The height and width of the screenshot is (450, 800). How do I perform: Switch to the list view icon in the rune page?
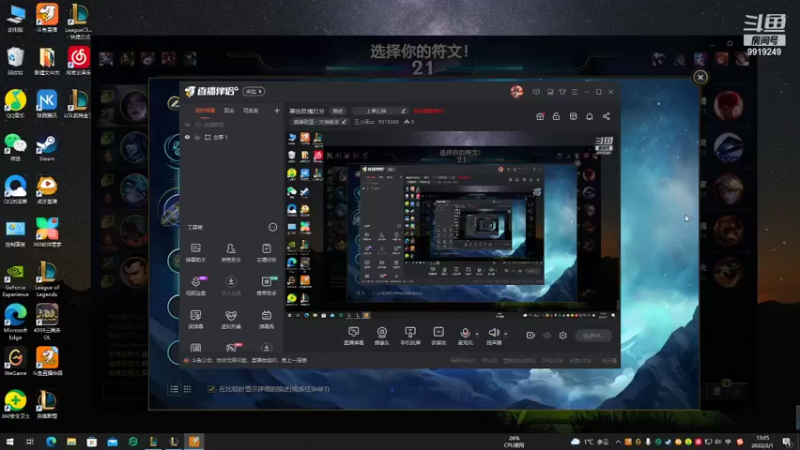(x=174, y=389)
